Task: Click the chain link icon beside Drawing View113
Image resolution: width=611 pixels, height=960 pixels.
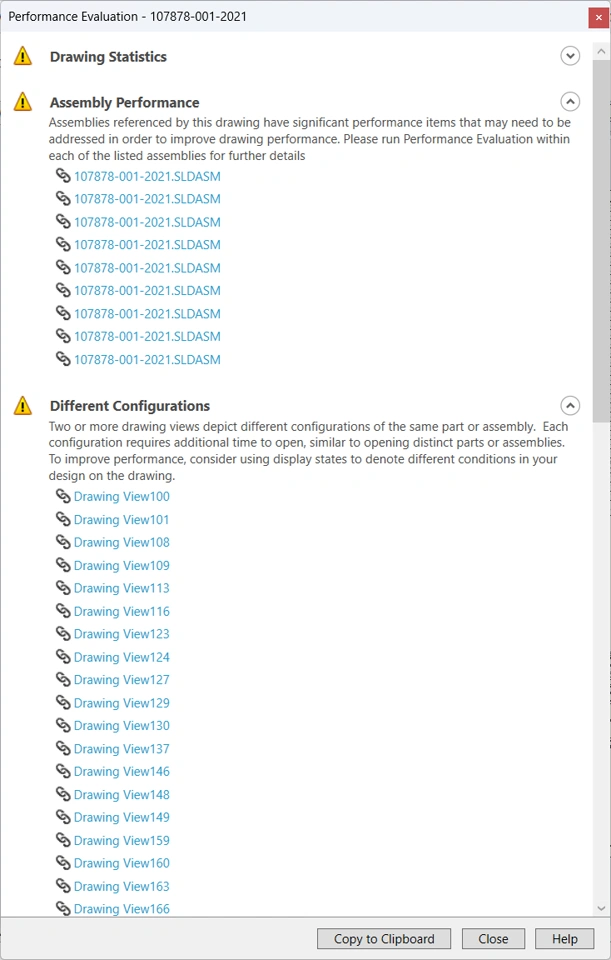Action: coord(64,588)
